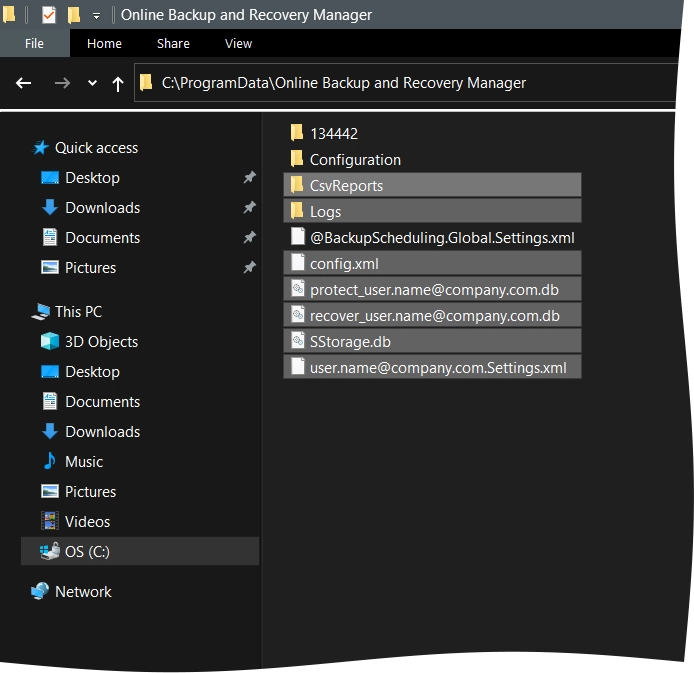Open Videos folder under This PC
This screenshot has height=673, width=694.
point(87,522)
